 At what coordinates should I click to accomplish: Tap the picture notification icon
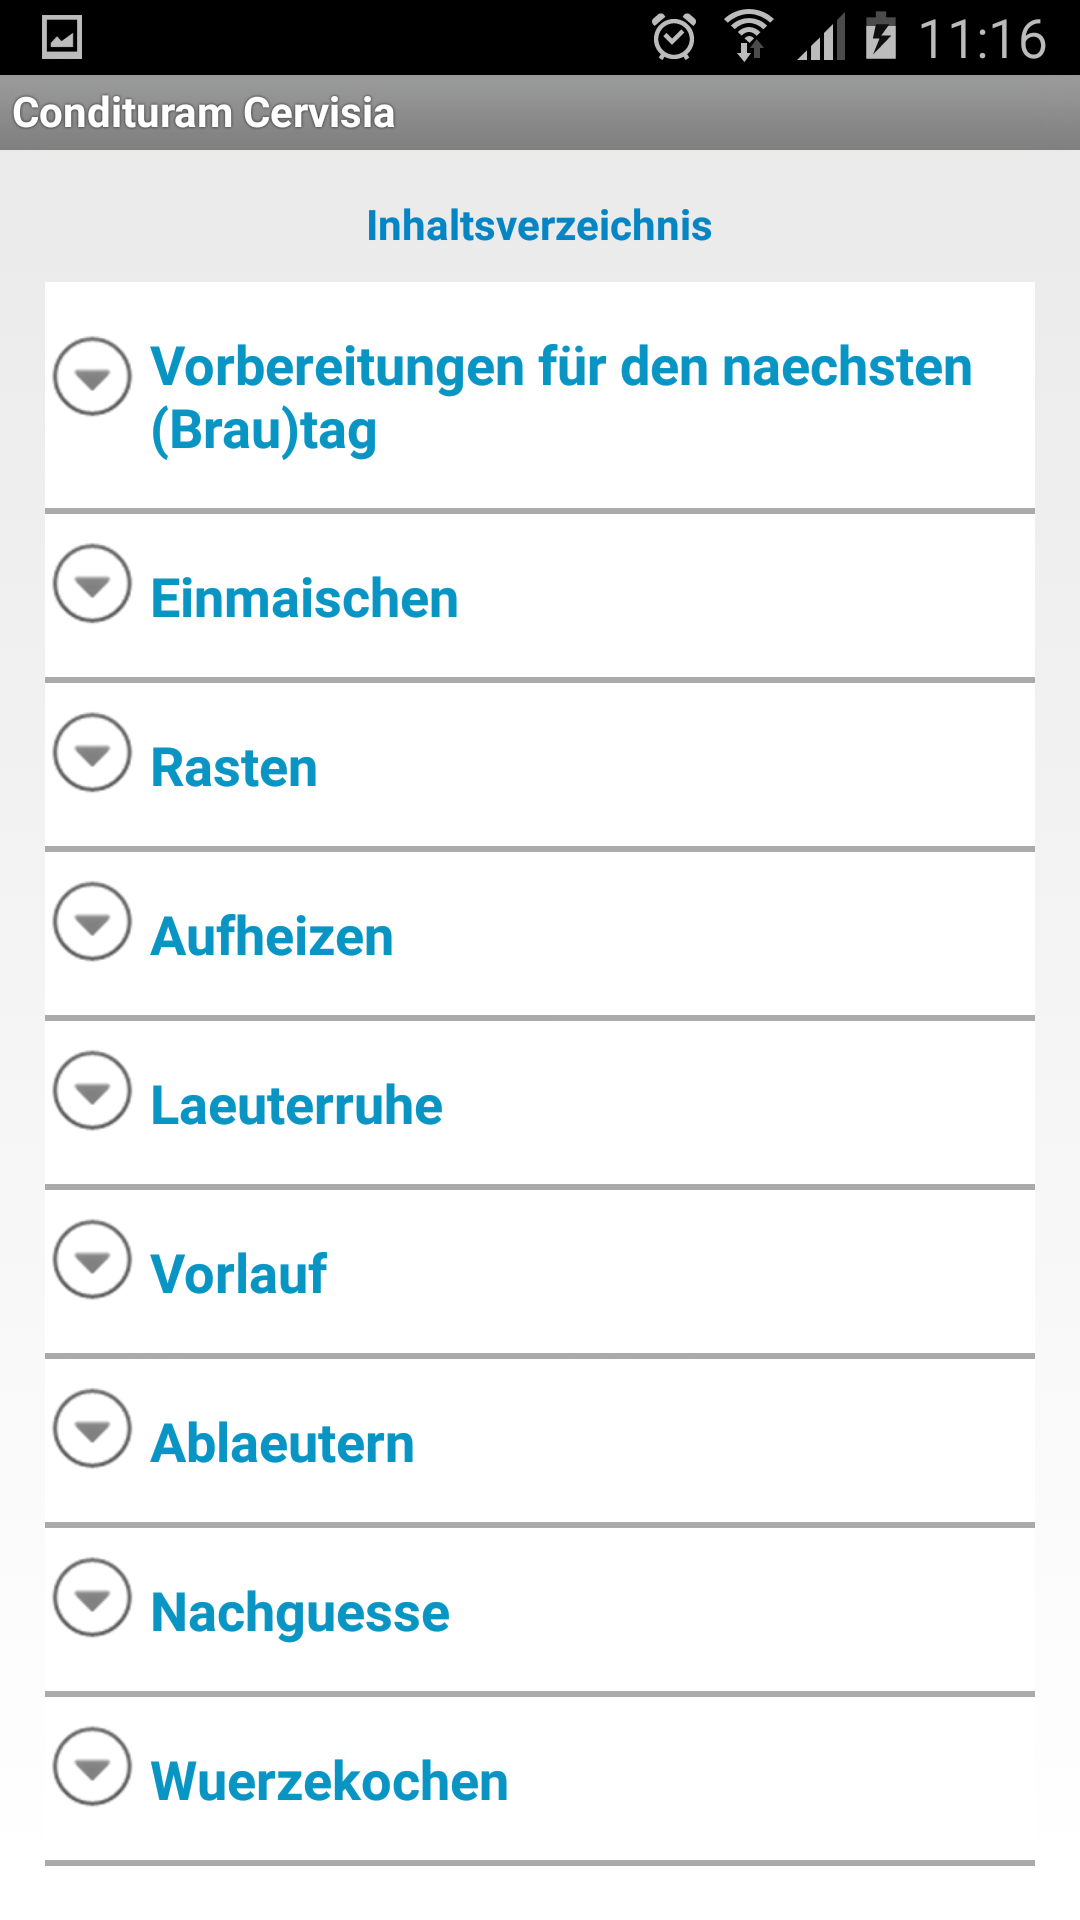[x=62, y=38]
